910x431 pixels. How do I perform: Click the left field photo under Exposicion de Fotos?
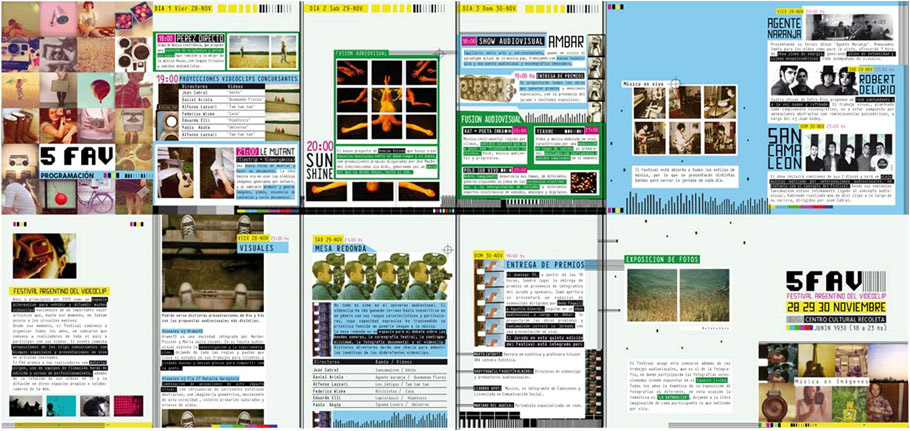click(652, 296)
